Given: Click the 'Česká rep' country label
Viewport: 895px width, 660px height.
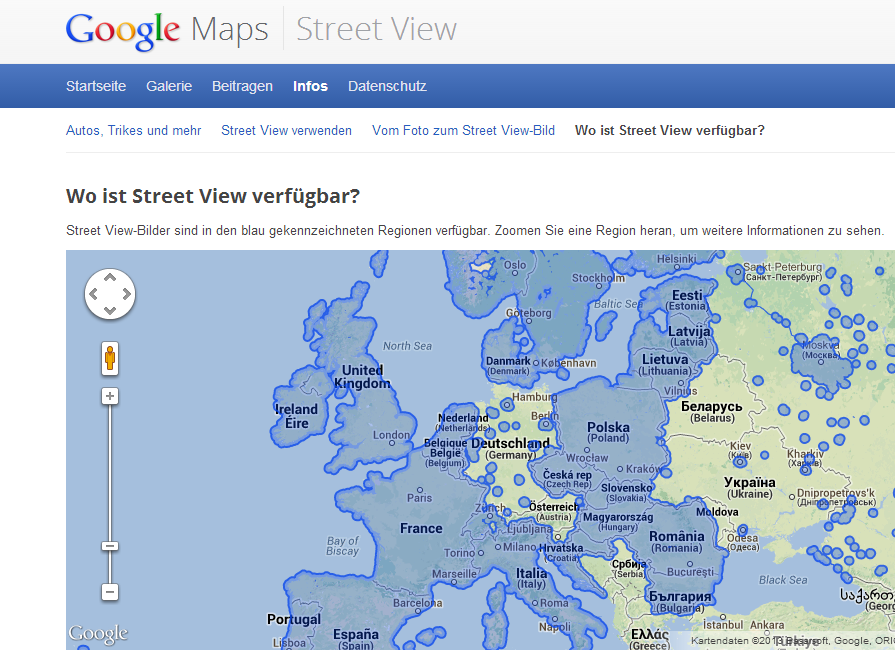Looking at the screenshot, I should point(567,474).
